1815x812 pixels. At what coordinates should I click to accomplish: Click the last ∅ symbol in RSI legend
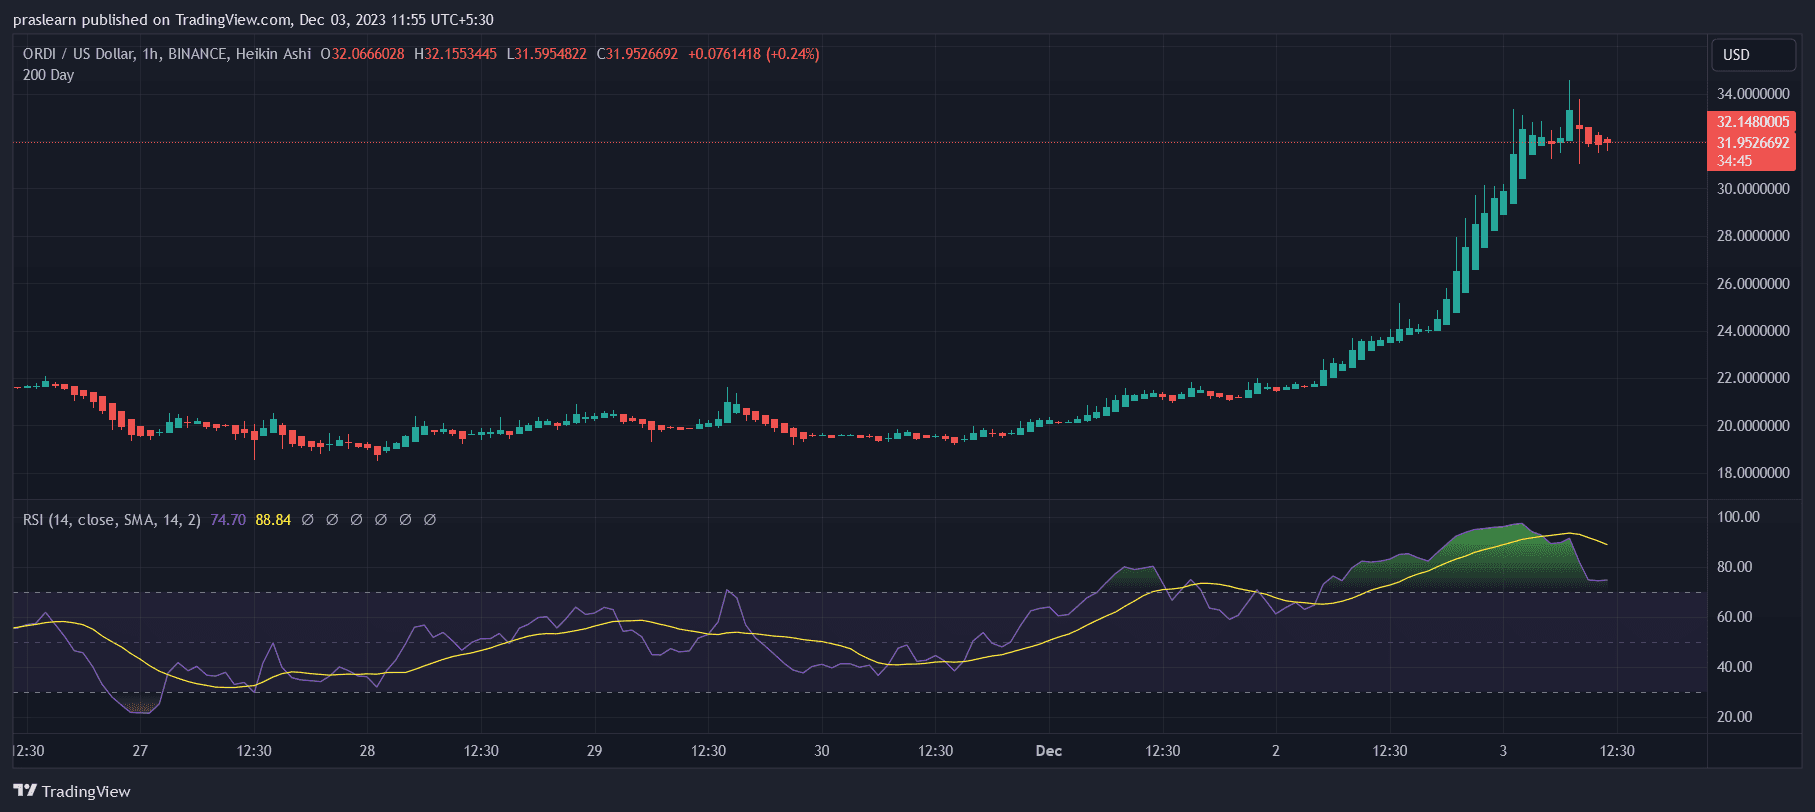coord(430,520)
